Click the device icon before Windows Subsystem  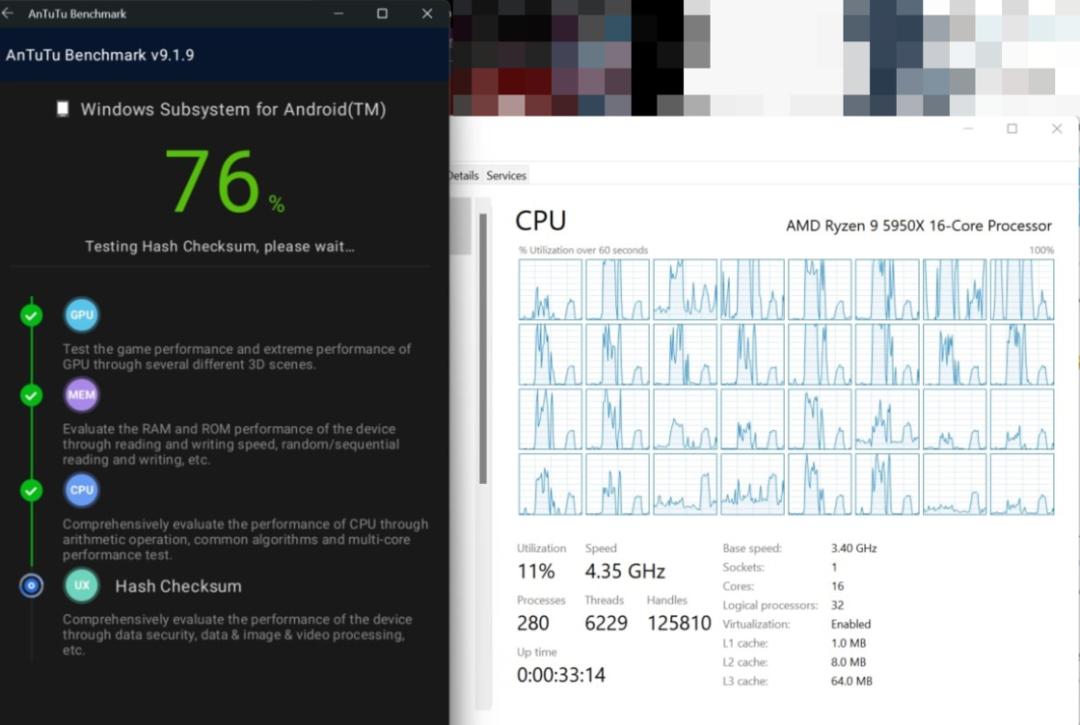coord(63,109)
